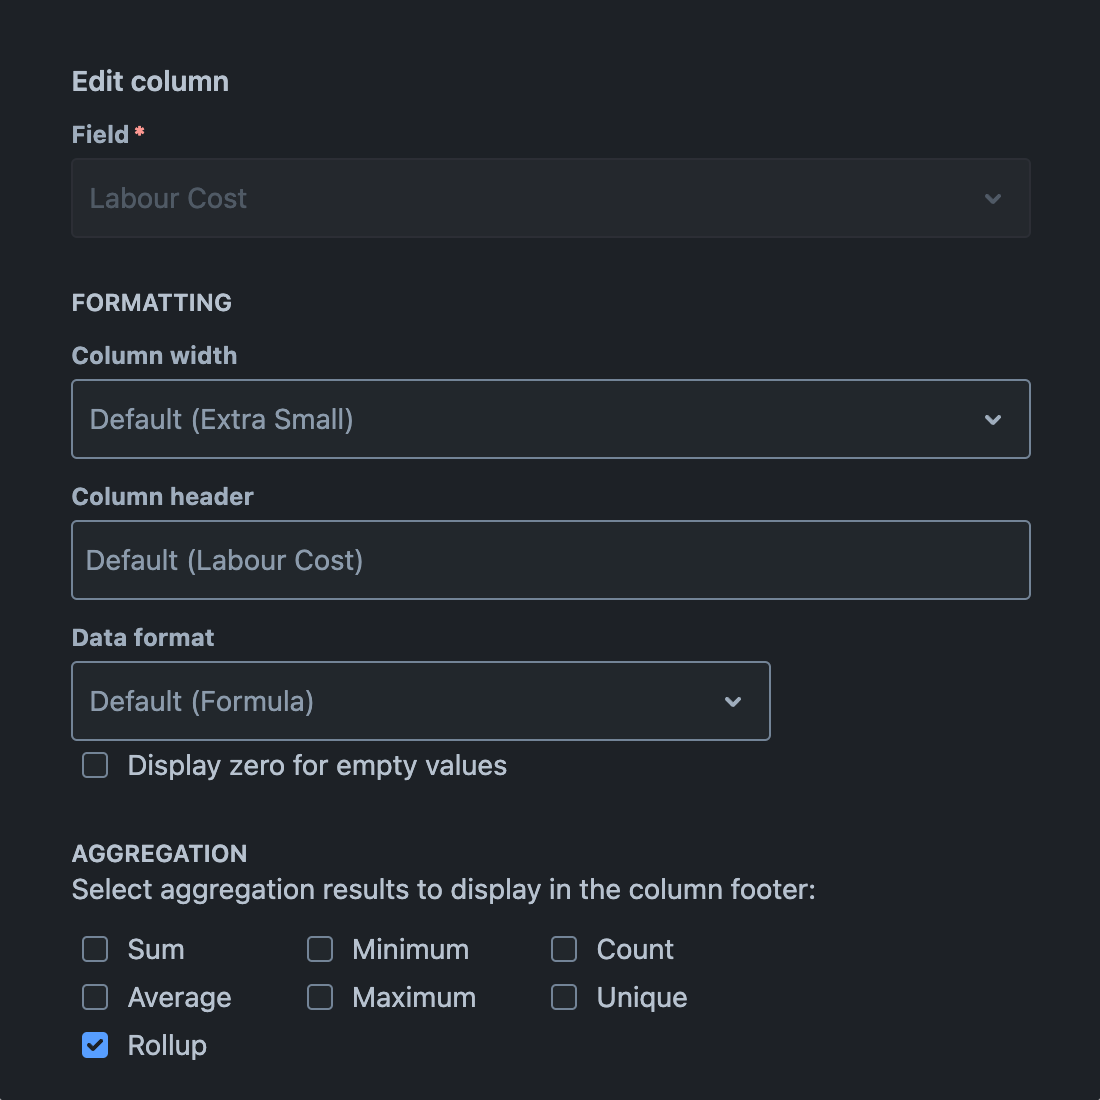Open the Default (Formula) data format dropdown

420,702
